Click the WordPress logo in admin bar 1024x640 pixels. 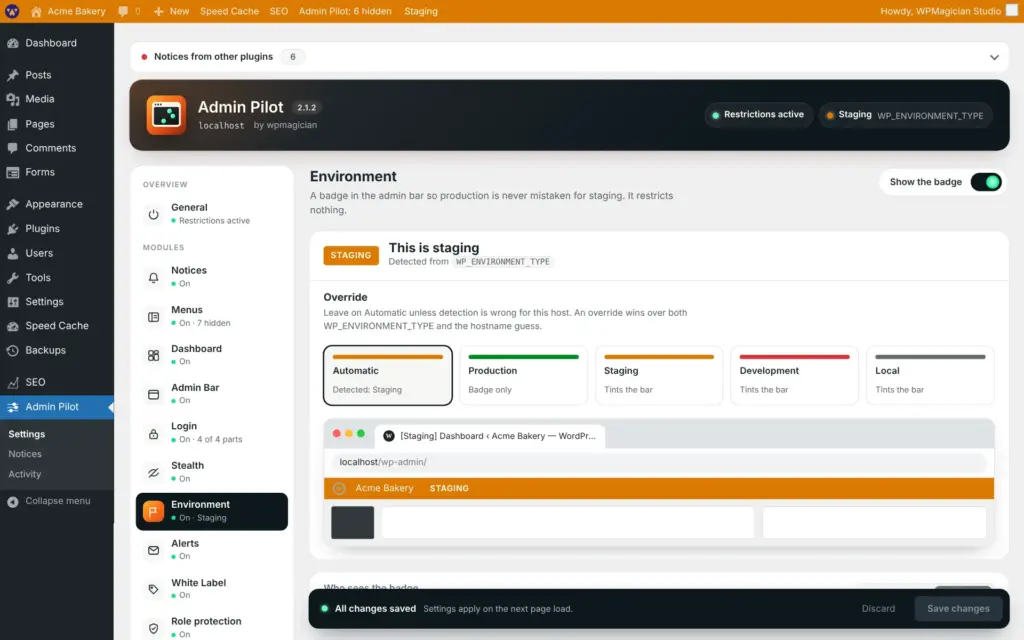coord(12,11)
